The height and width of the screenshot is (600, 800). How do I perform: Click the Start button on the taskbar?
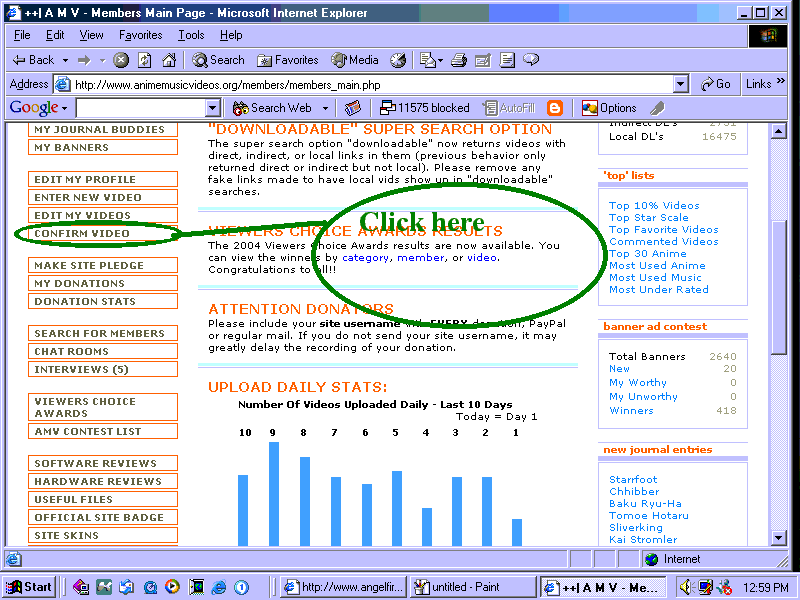pyautogui.click(x=29, y=588)
